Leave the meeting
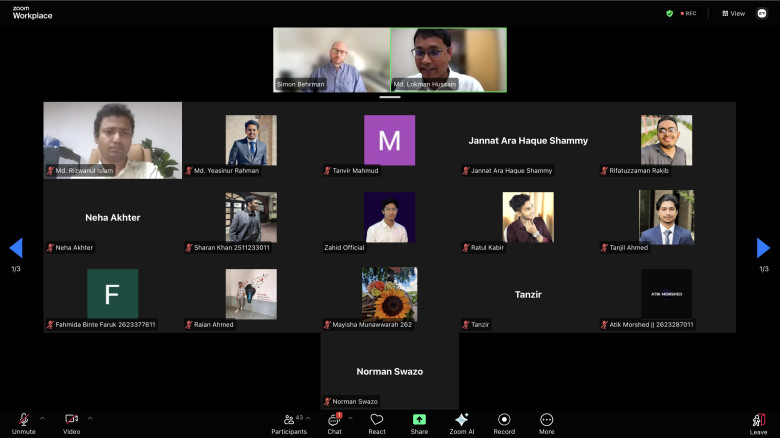The width and height of the screenshot is (780, 438). coord(758,424)
